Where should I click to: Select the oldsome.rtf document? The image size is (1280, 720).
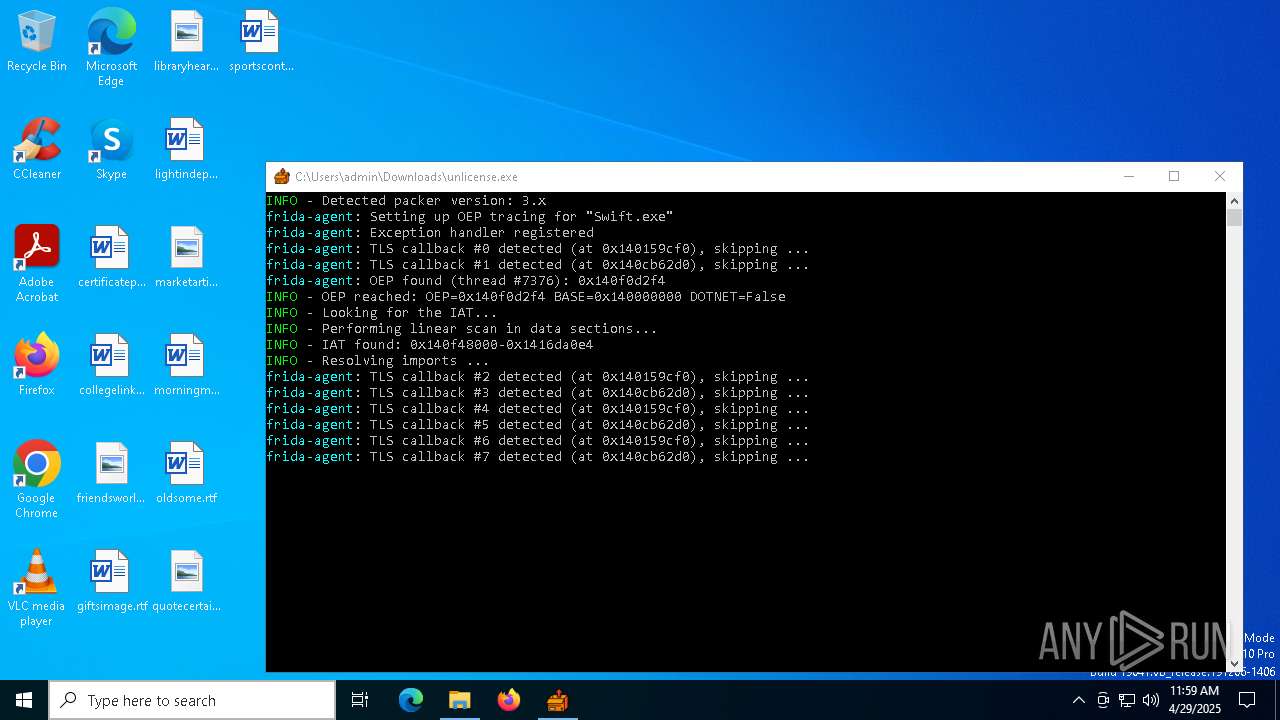(x=186, y=474)
